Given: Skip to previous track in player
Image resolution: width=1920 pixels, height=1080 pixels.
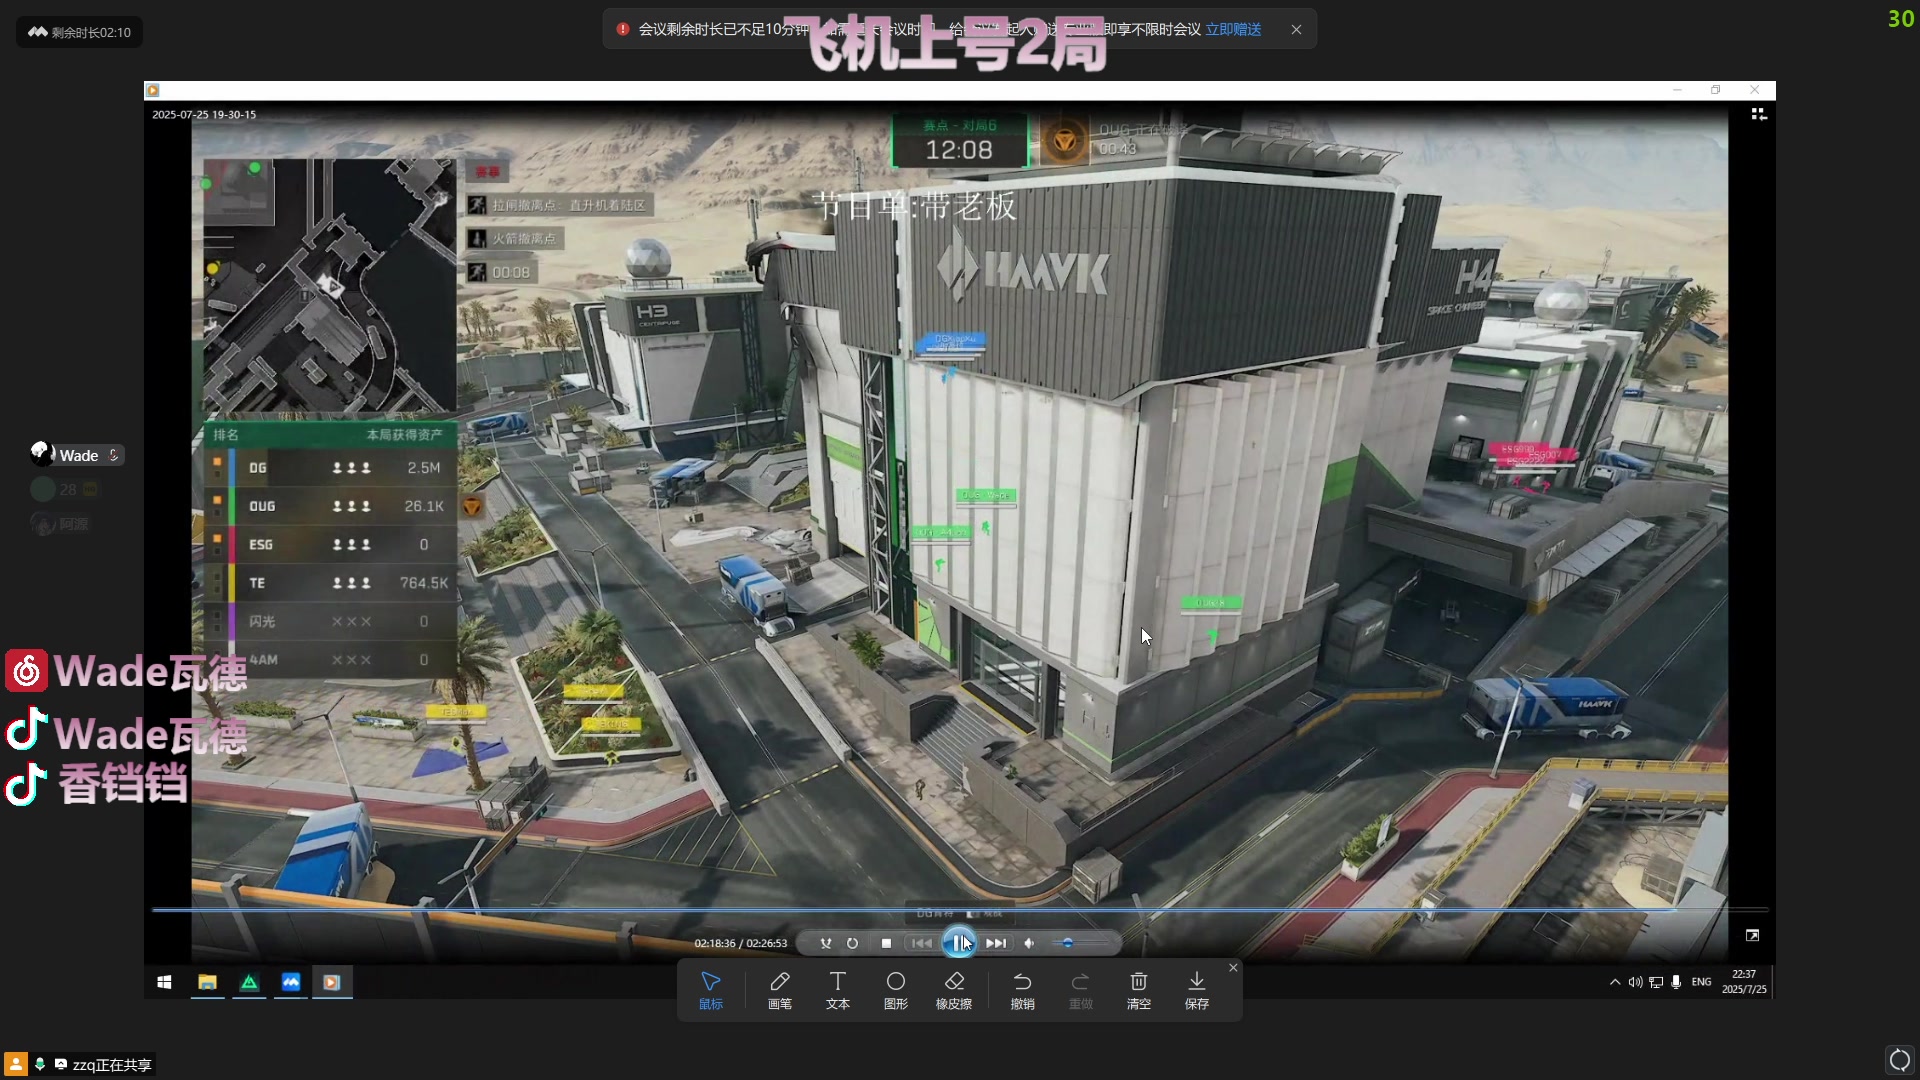Looking at the screenshot, I should pos(922,943).
